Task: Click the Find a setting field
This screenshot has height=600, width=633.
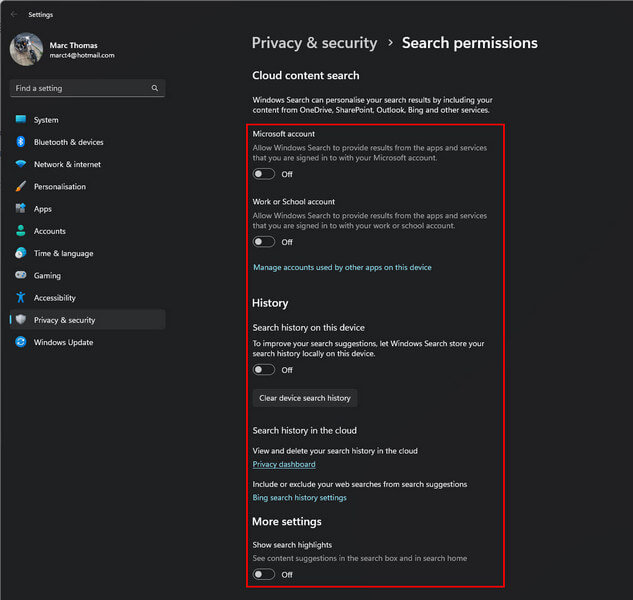Action: click(88, 88)
